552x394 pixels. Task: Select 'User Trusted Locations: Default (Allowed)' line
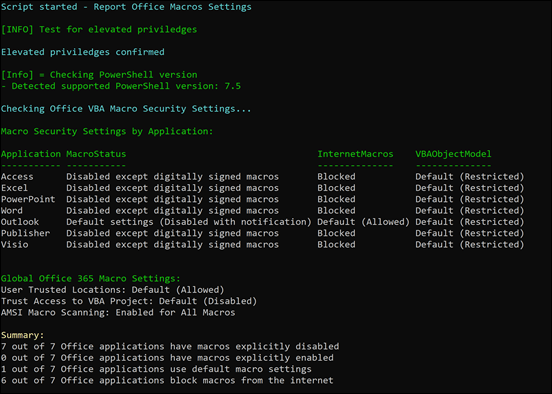pos(113,290)
